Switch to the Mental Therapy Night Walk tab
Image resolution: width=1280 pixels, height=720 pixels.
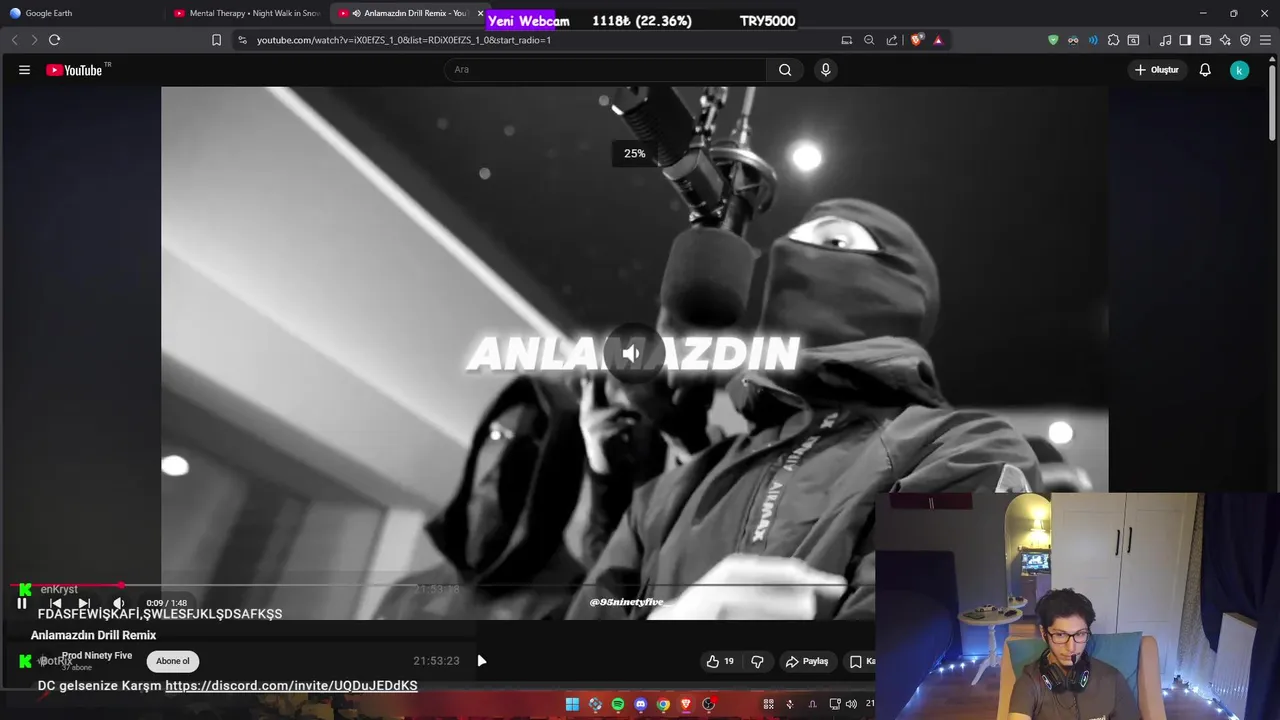click(x=248, y=13)
